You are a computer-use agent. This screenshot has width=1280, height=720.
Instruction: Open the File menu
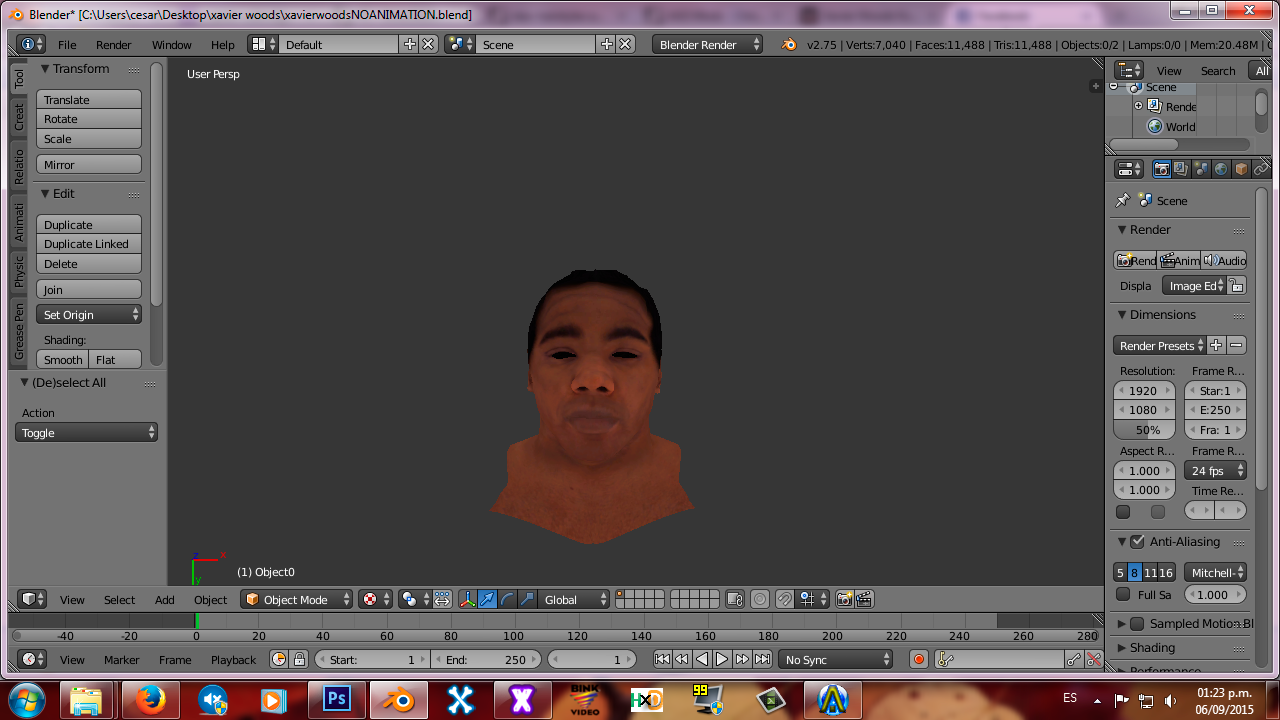(x=67, y=44)
